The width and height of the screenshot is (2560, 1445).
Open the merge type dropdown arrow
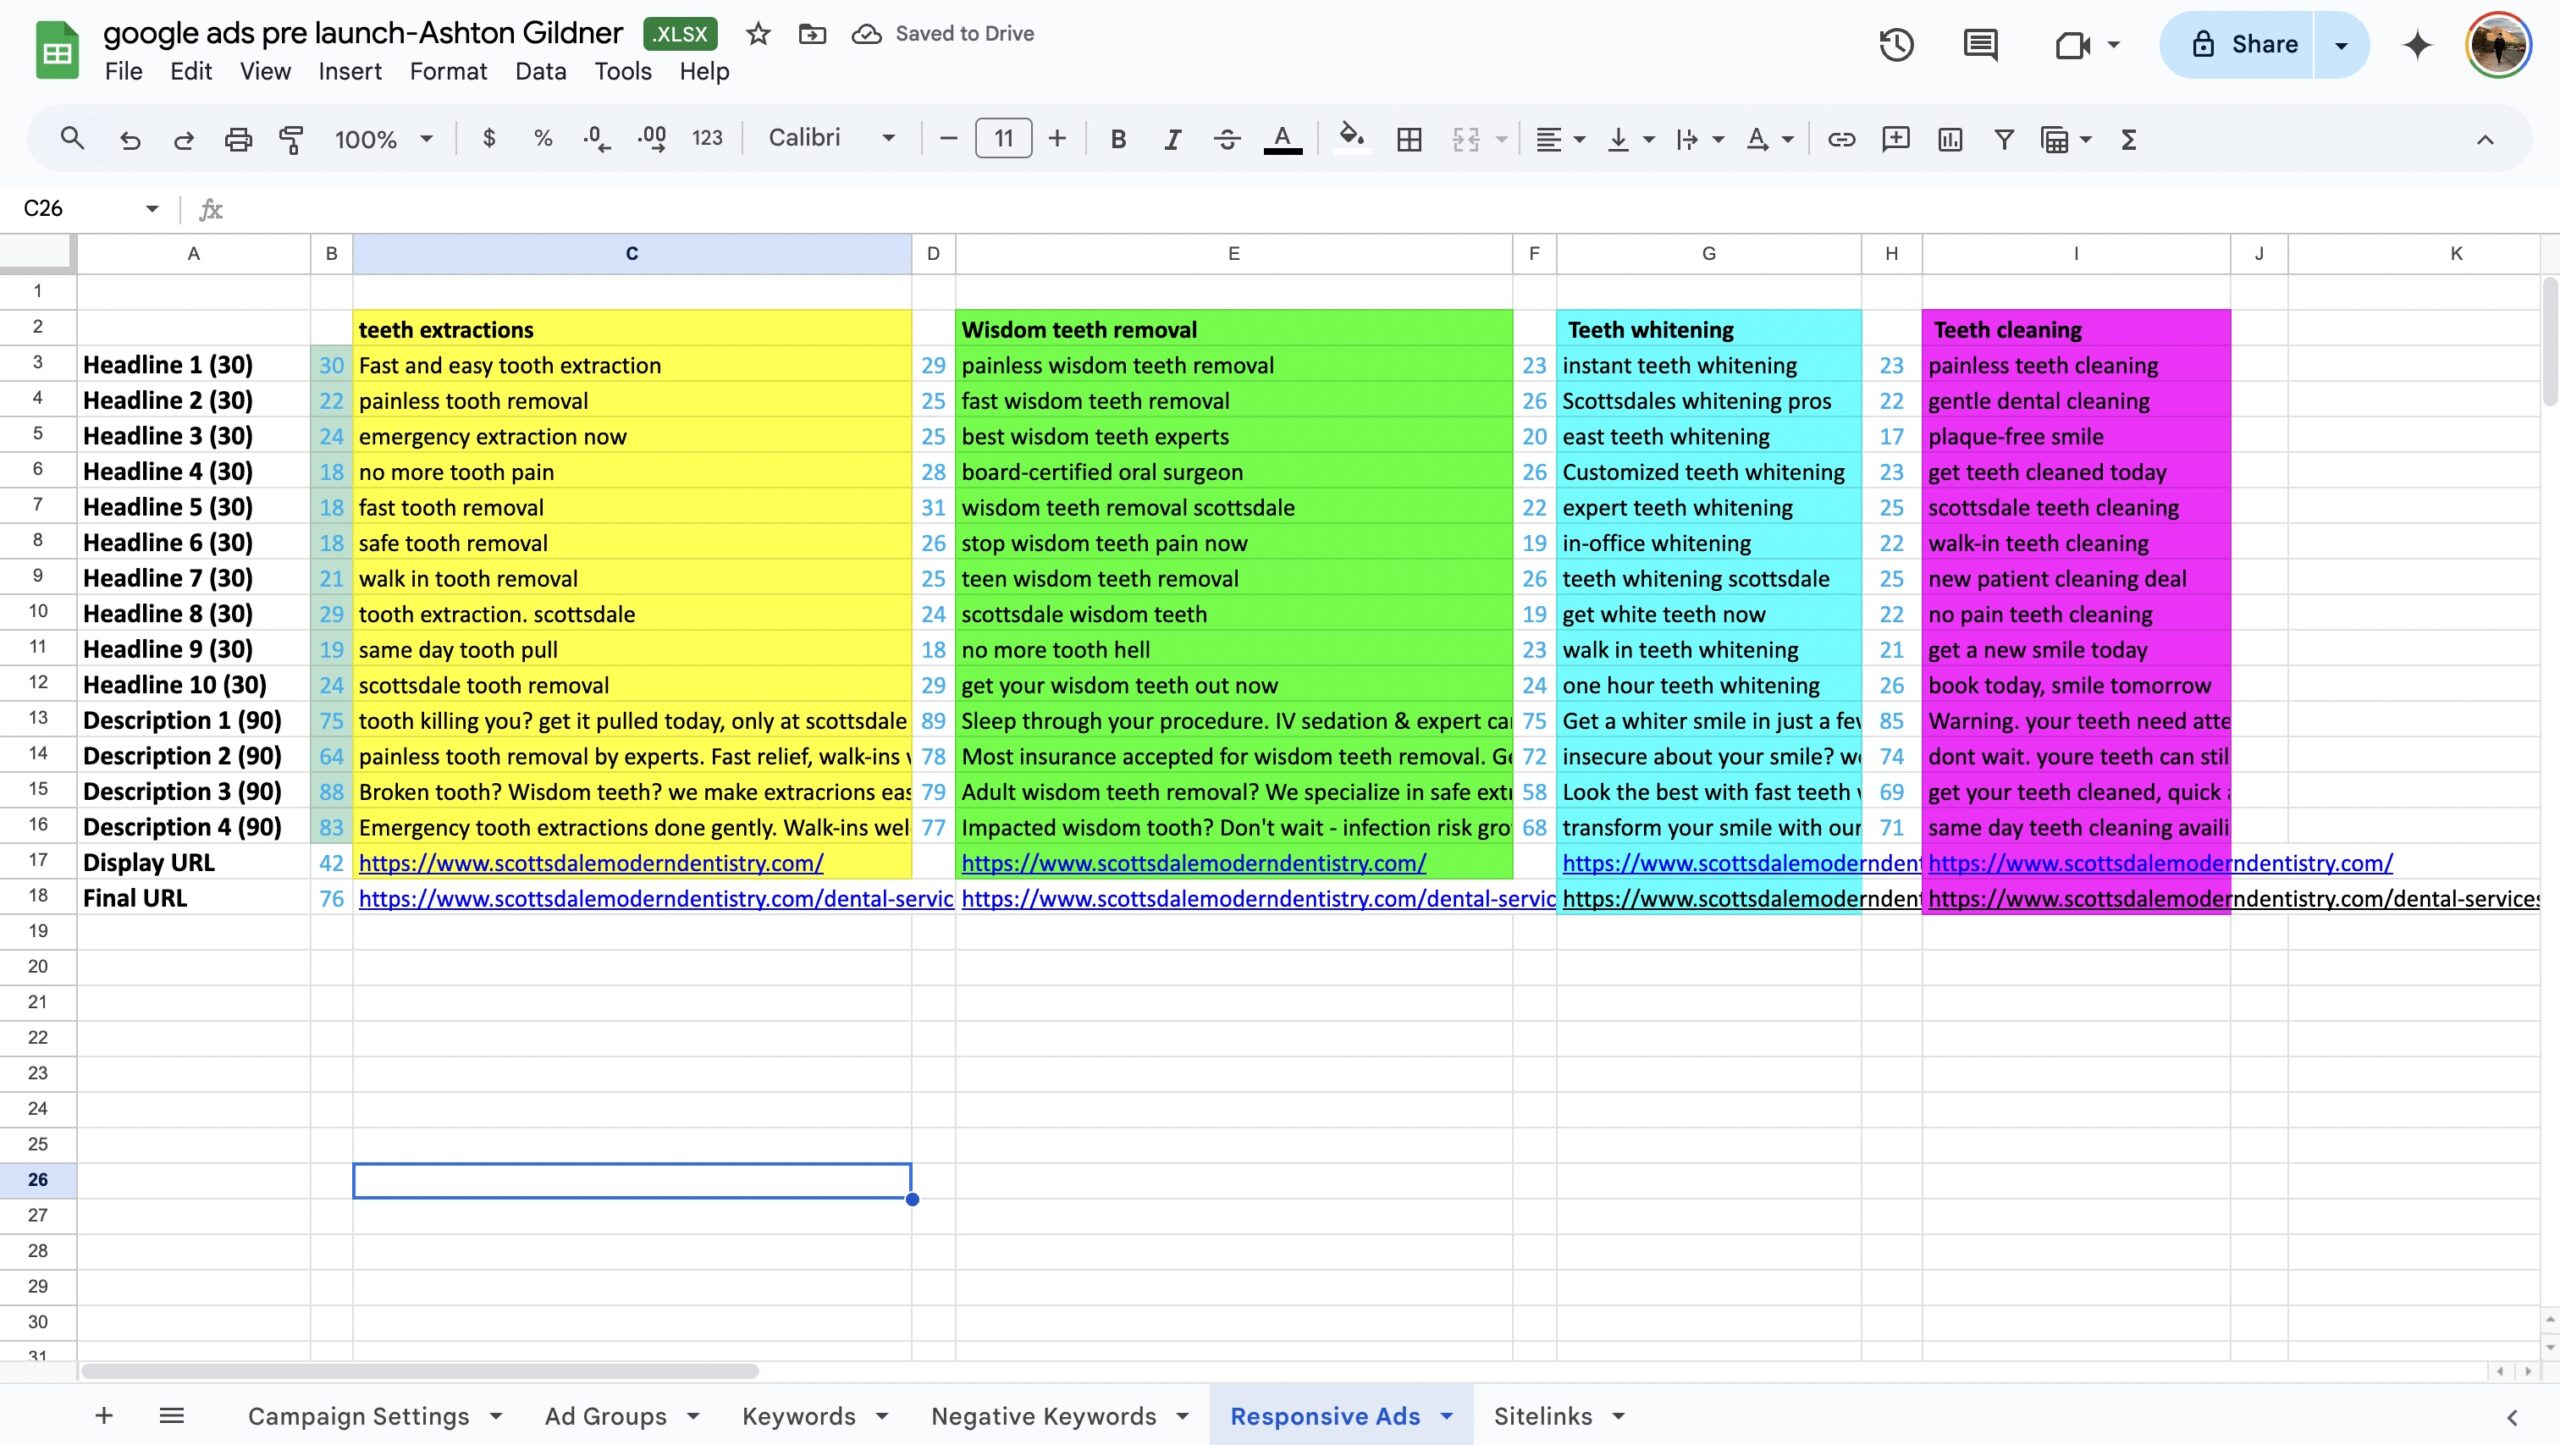pos(1501,139)
